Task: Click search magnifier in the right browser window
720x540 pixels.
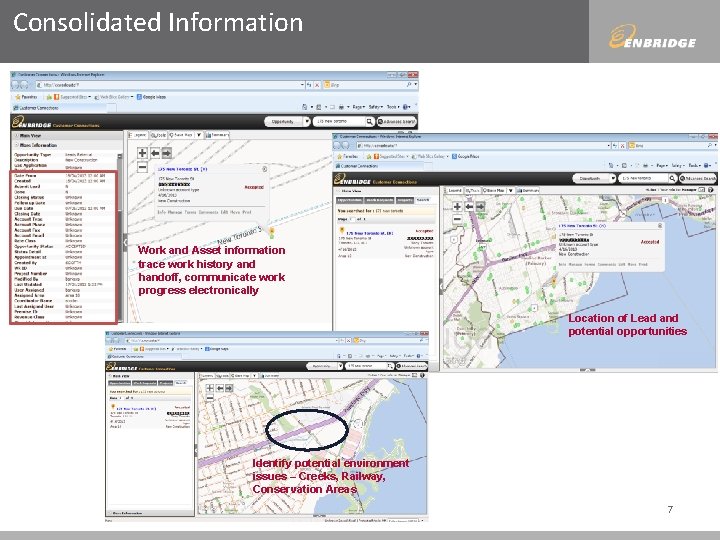Action: tap(672, 178)
